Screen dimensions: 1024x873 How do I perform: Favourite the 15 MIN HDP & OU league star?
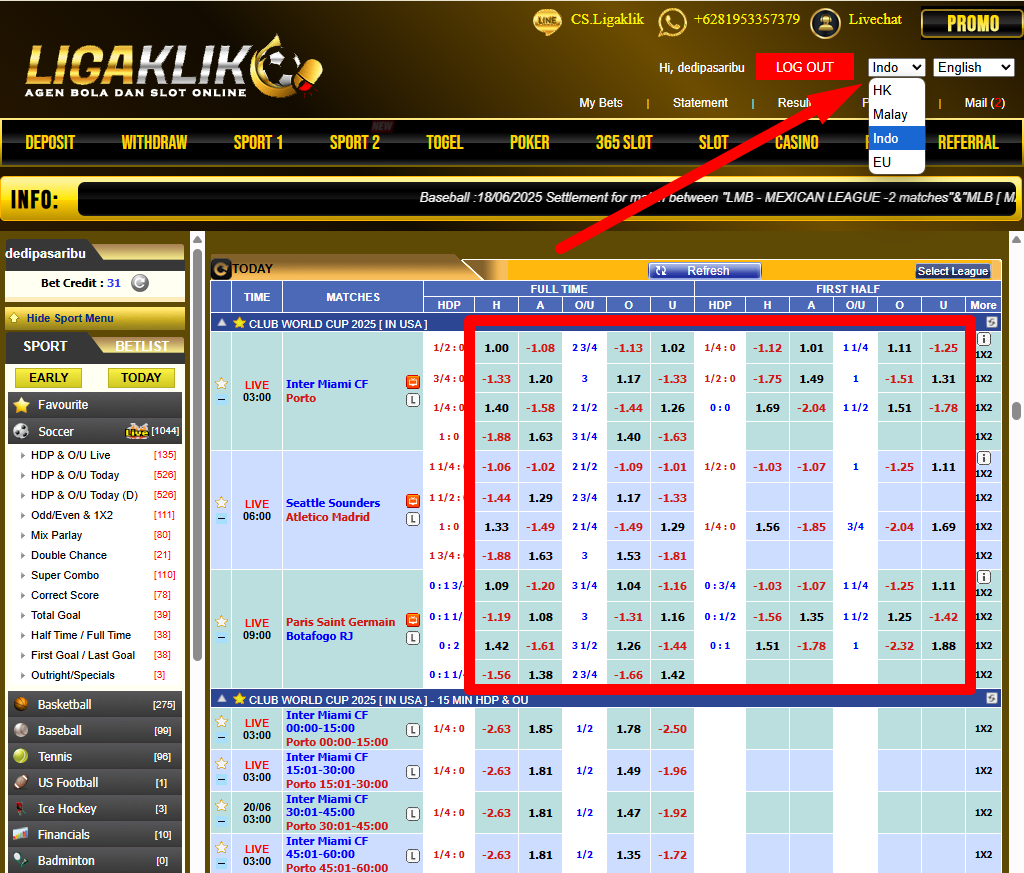coord(240,699)
